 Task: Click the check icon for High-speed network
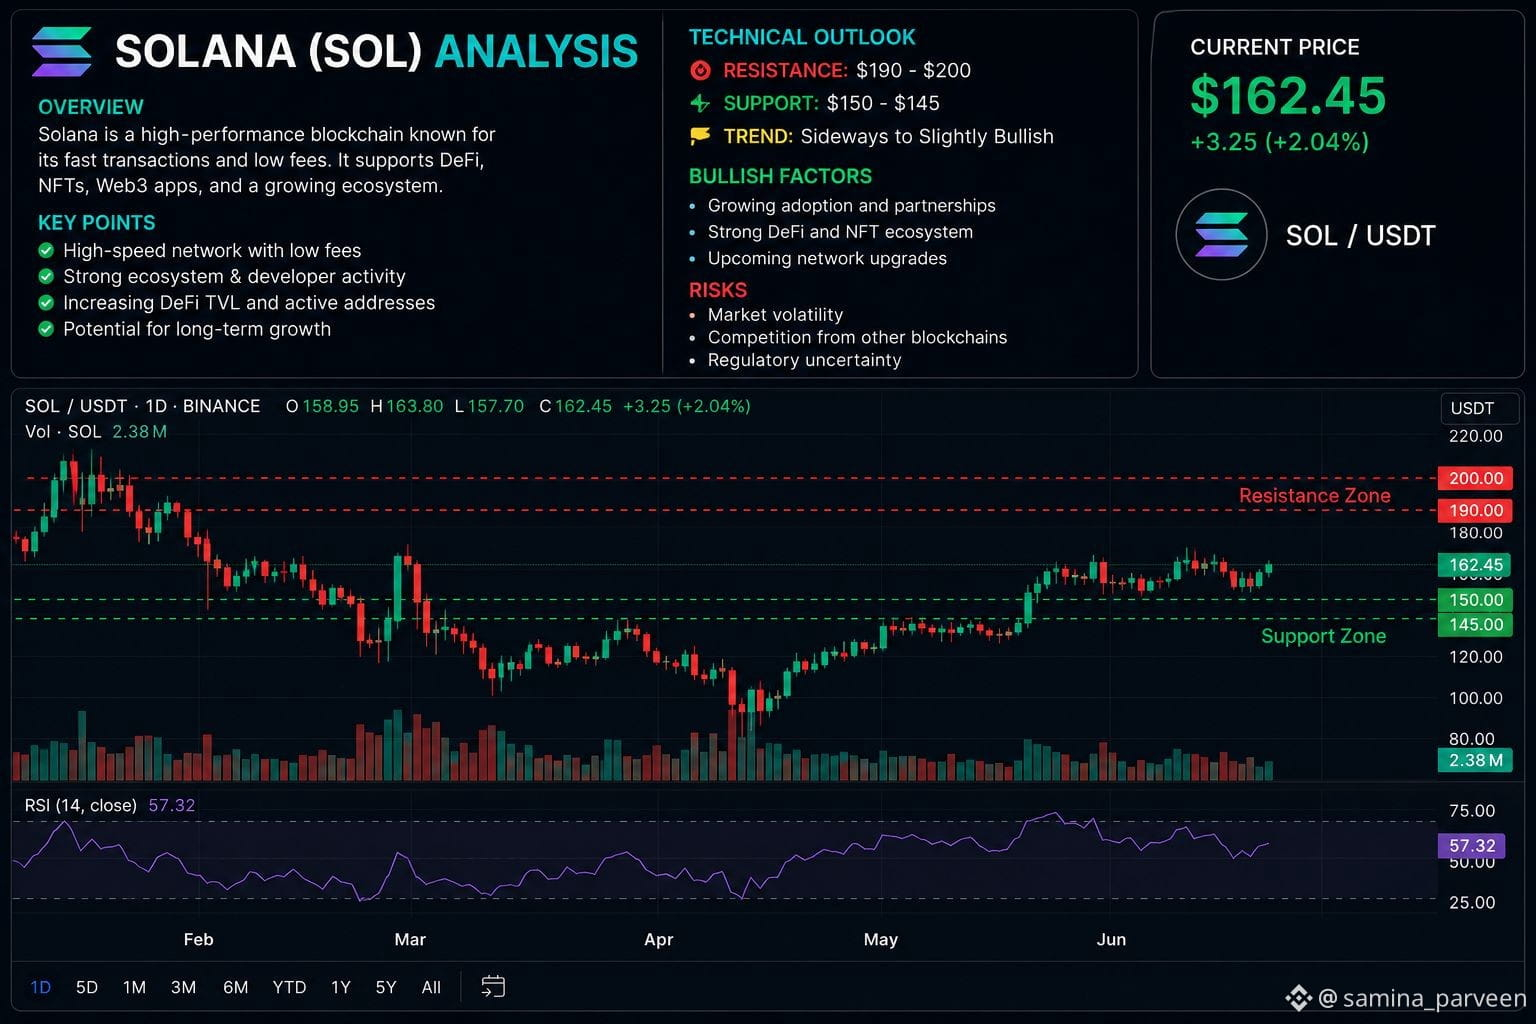coord(46,251)
